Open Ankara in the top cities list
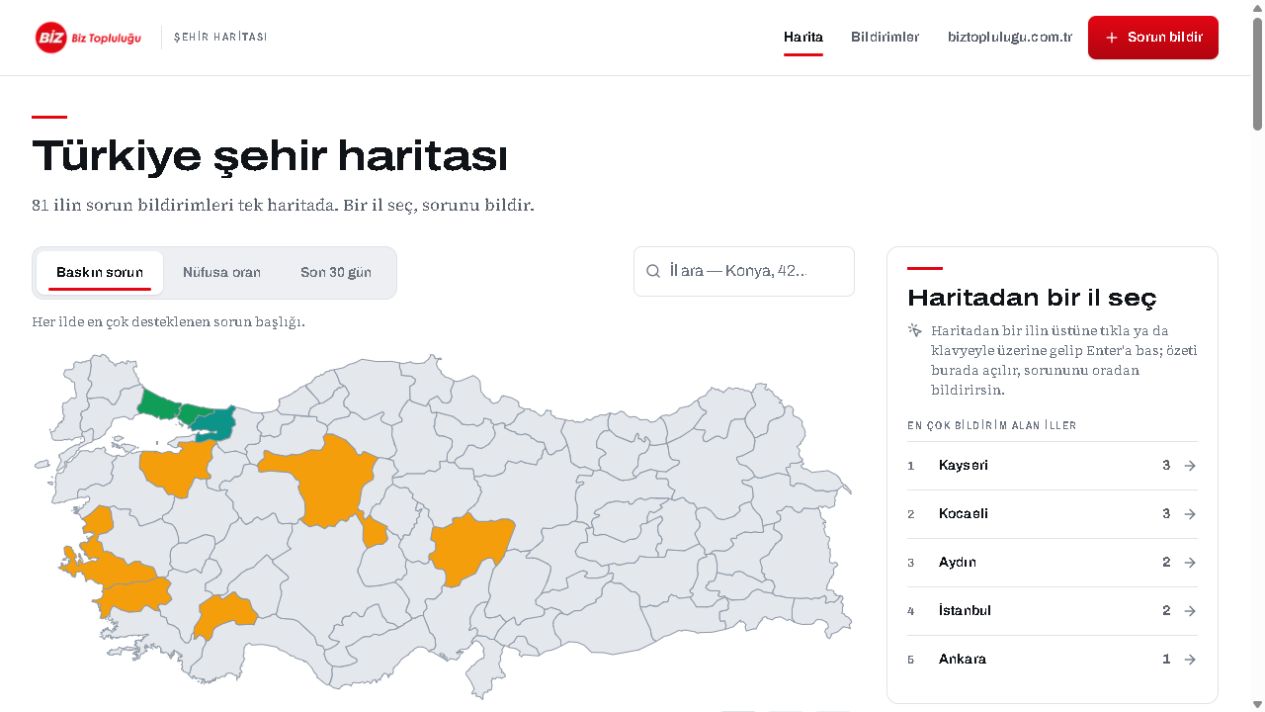The image size is (1265, 712). tap(1052, 659)
